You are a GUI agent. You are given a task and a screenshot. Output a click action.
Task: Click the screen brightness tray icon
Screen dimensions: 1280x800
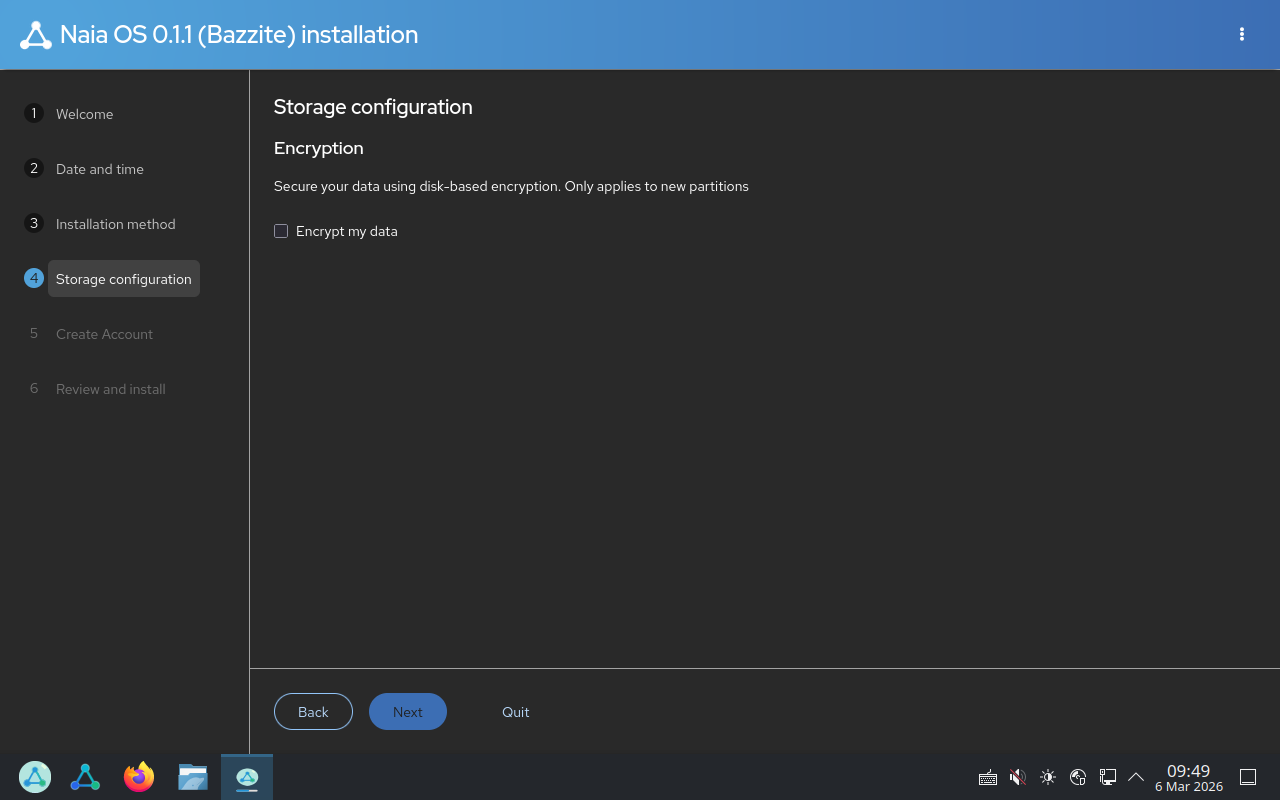pyautogui.click(x=1048, y=777)
